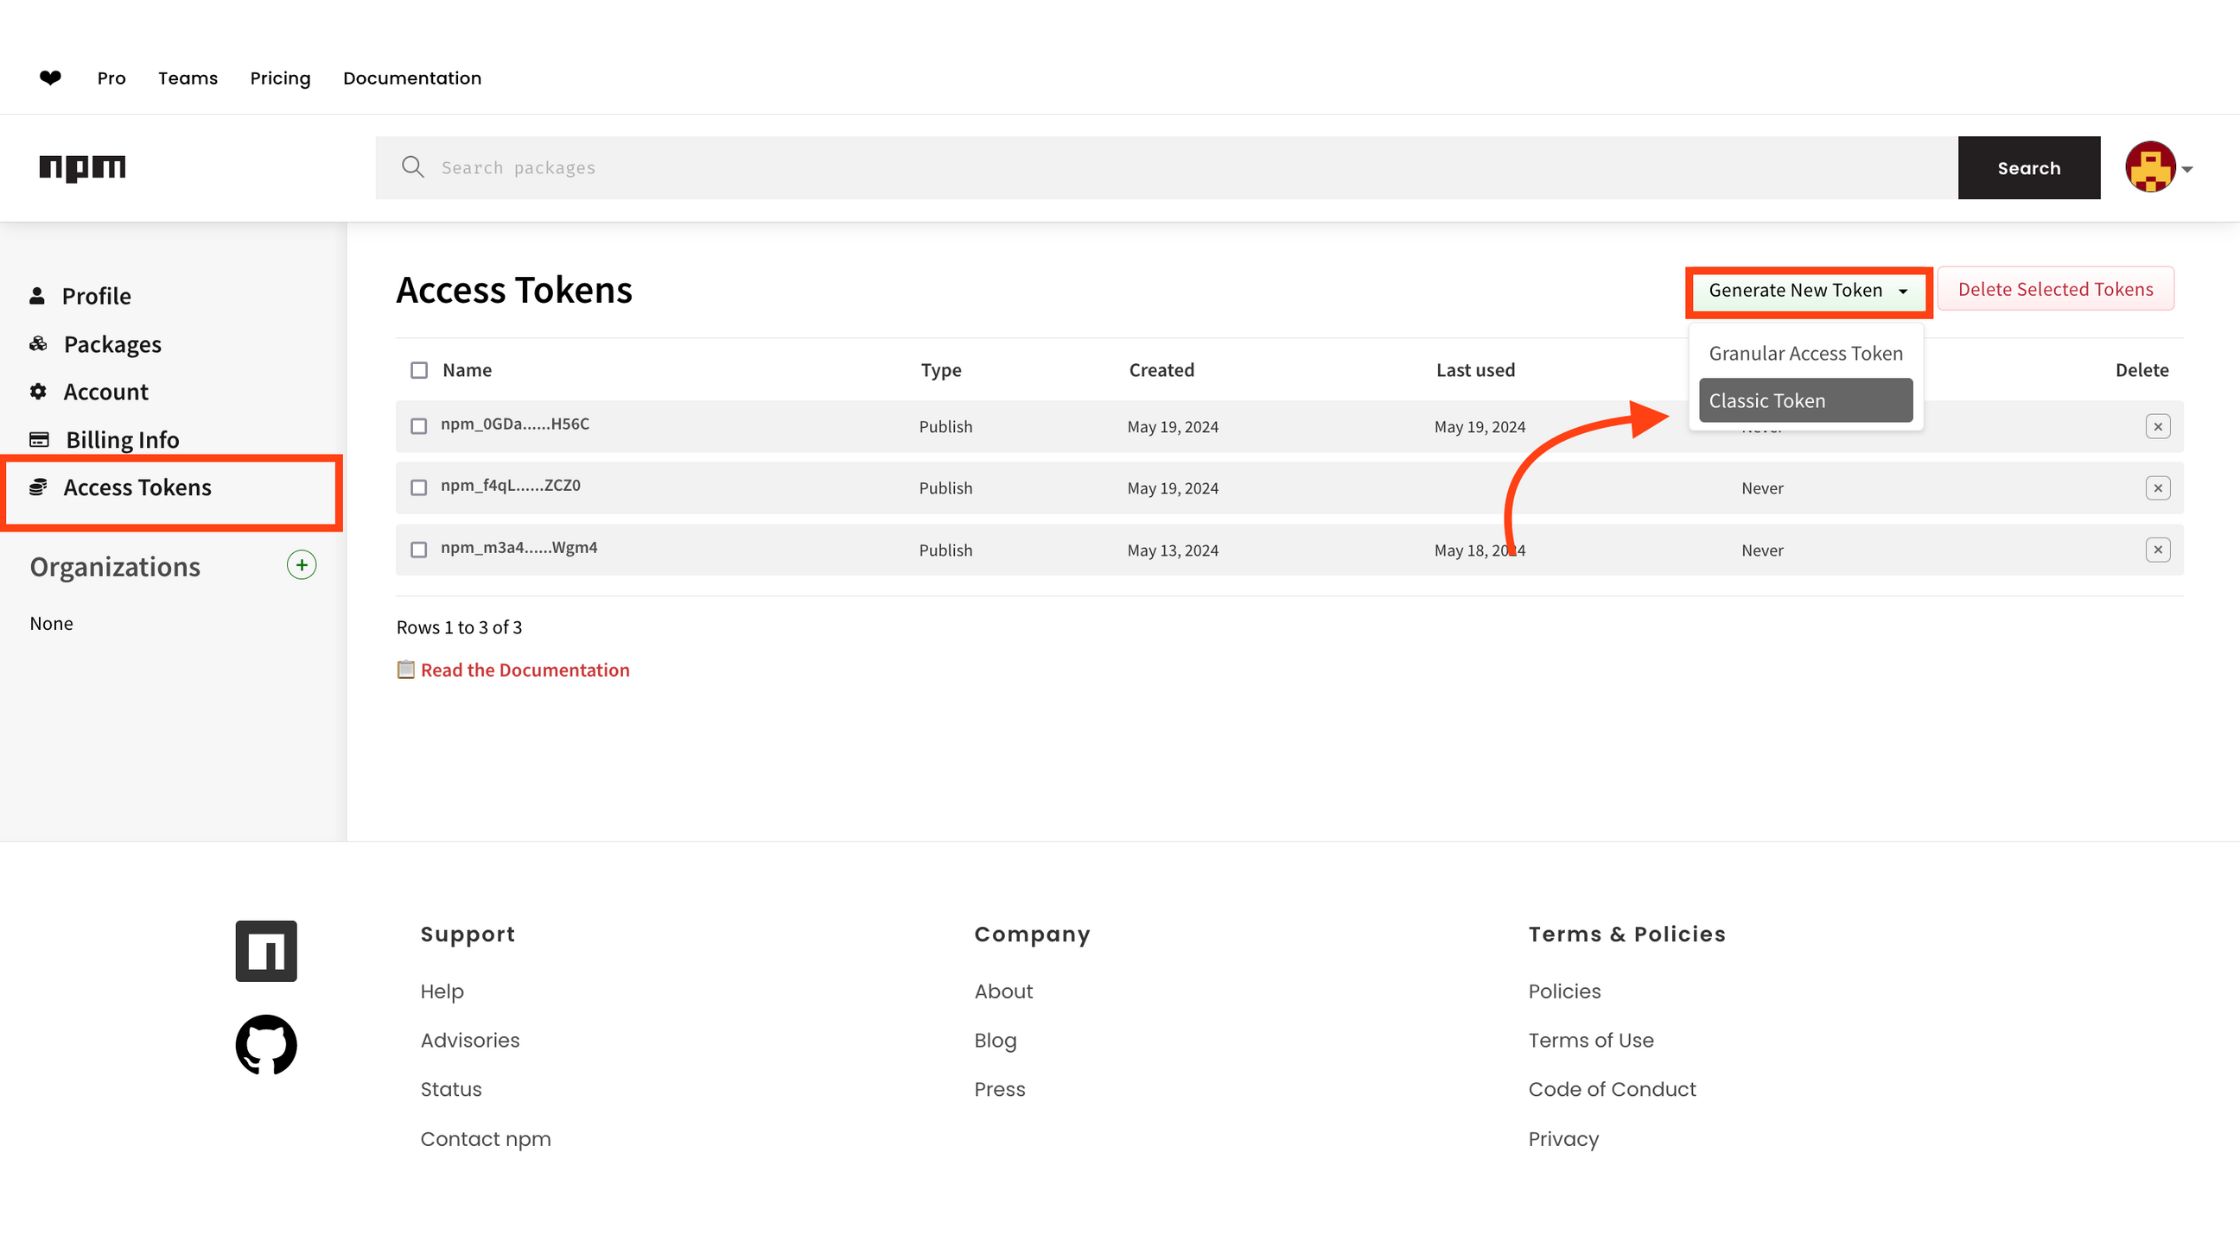Viewport: 2240px width, 1260px height.
Task: Open the Contact npm footer link
Action: (x=485, y=1139)
